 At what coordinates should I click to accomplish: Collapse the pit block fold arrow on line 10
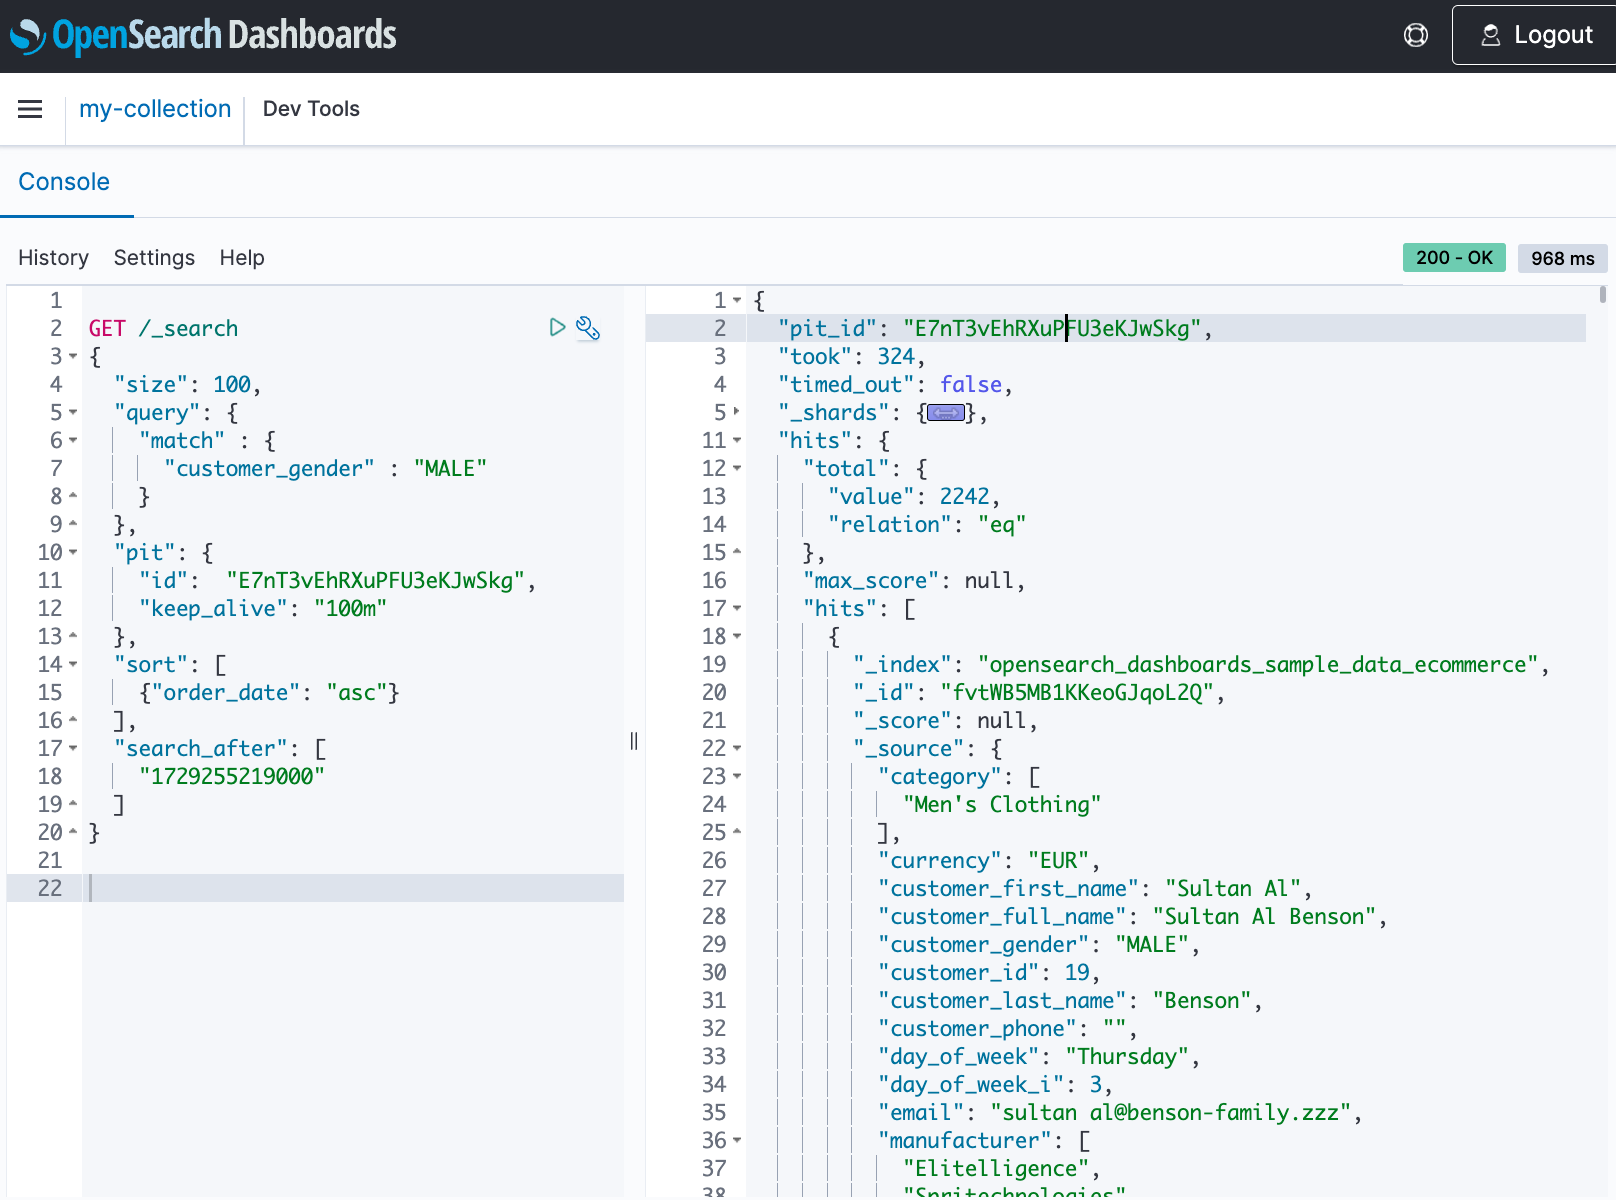[73, 553]
